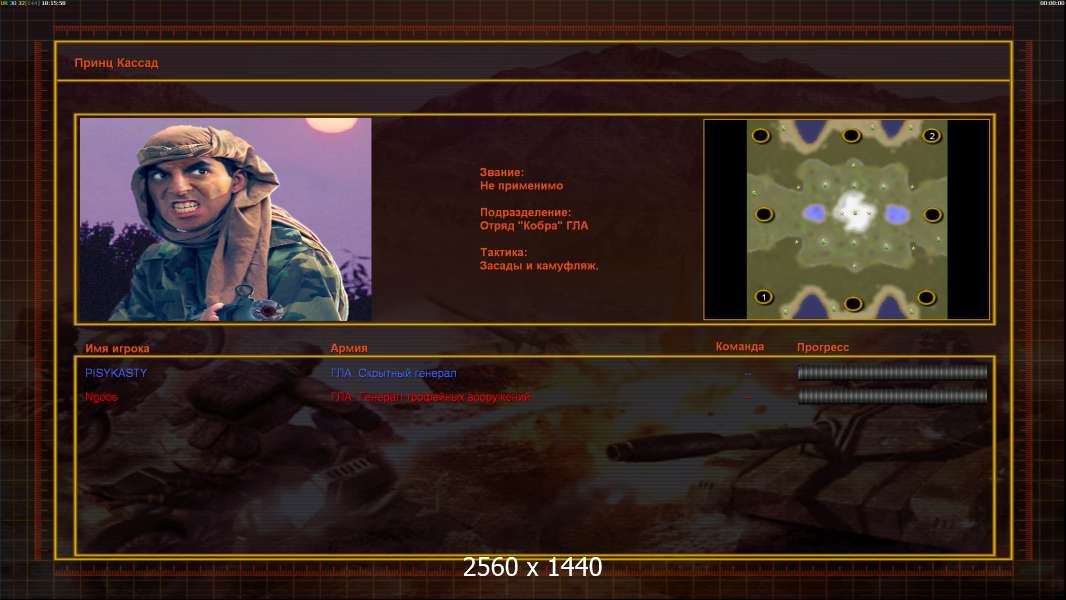
Task: Pick empty start slot on map's right edge
Action: point(932,215)
